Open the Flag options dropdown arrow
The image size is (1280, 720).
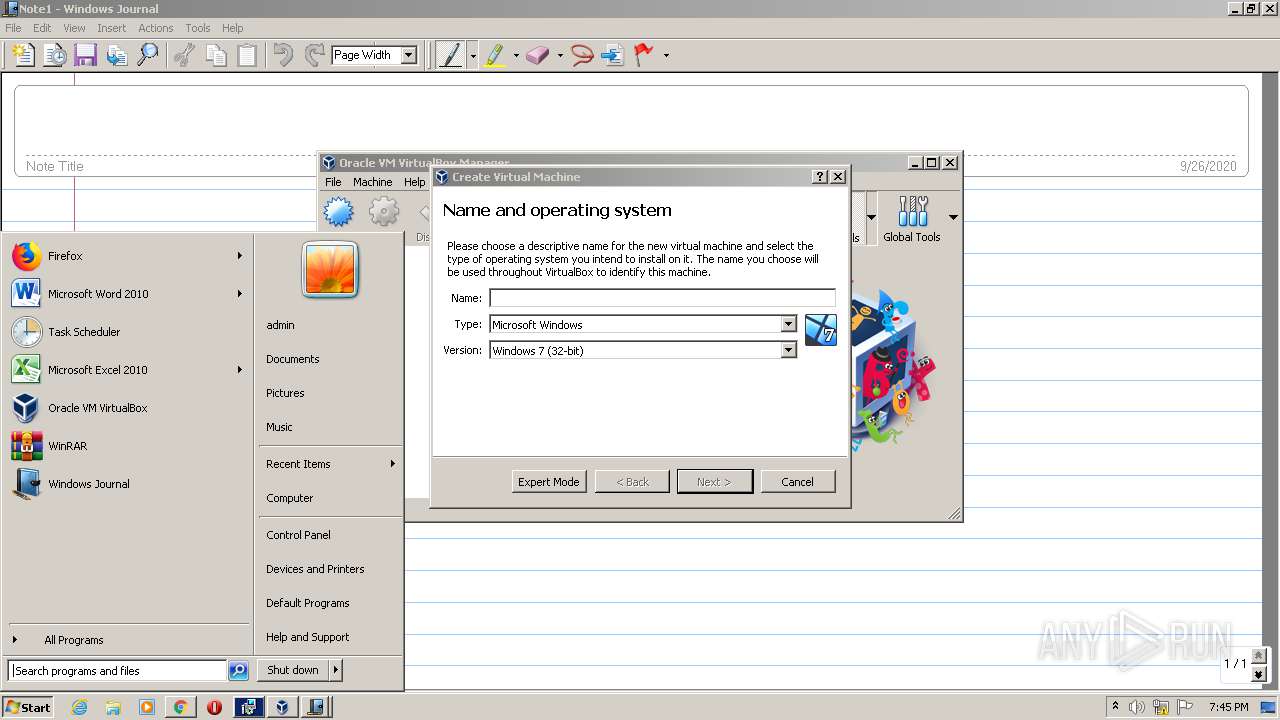(x=666, y=56)
